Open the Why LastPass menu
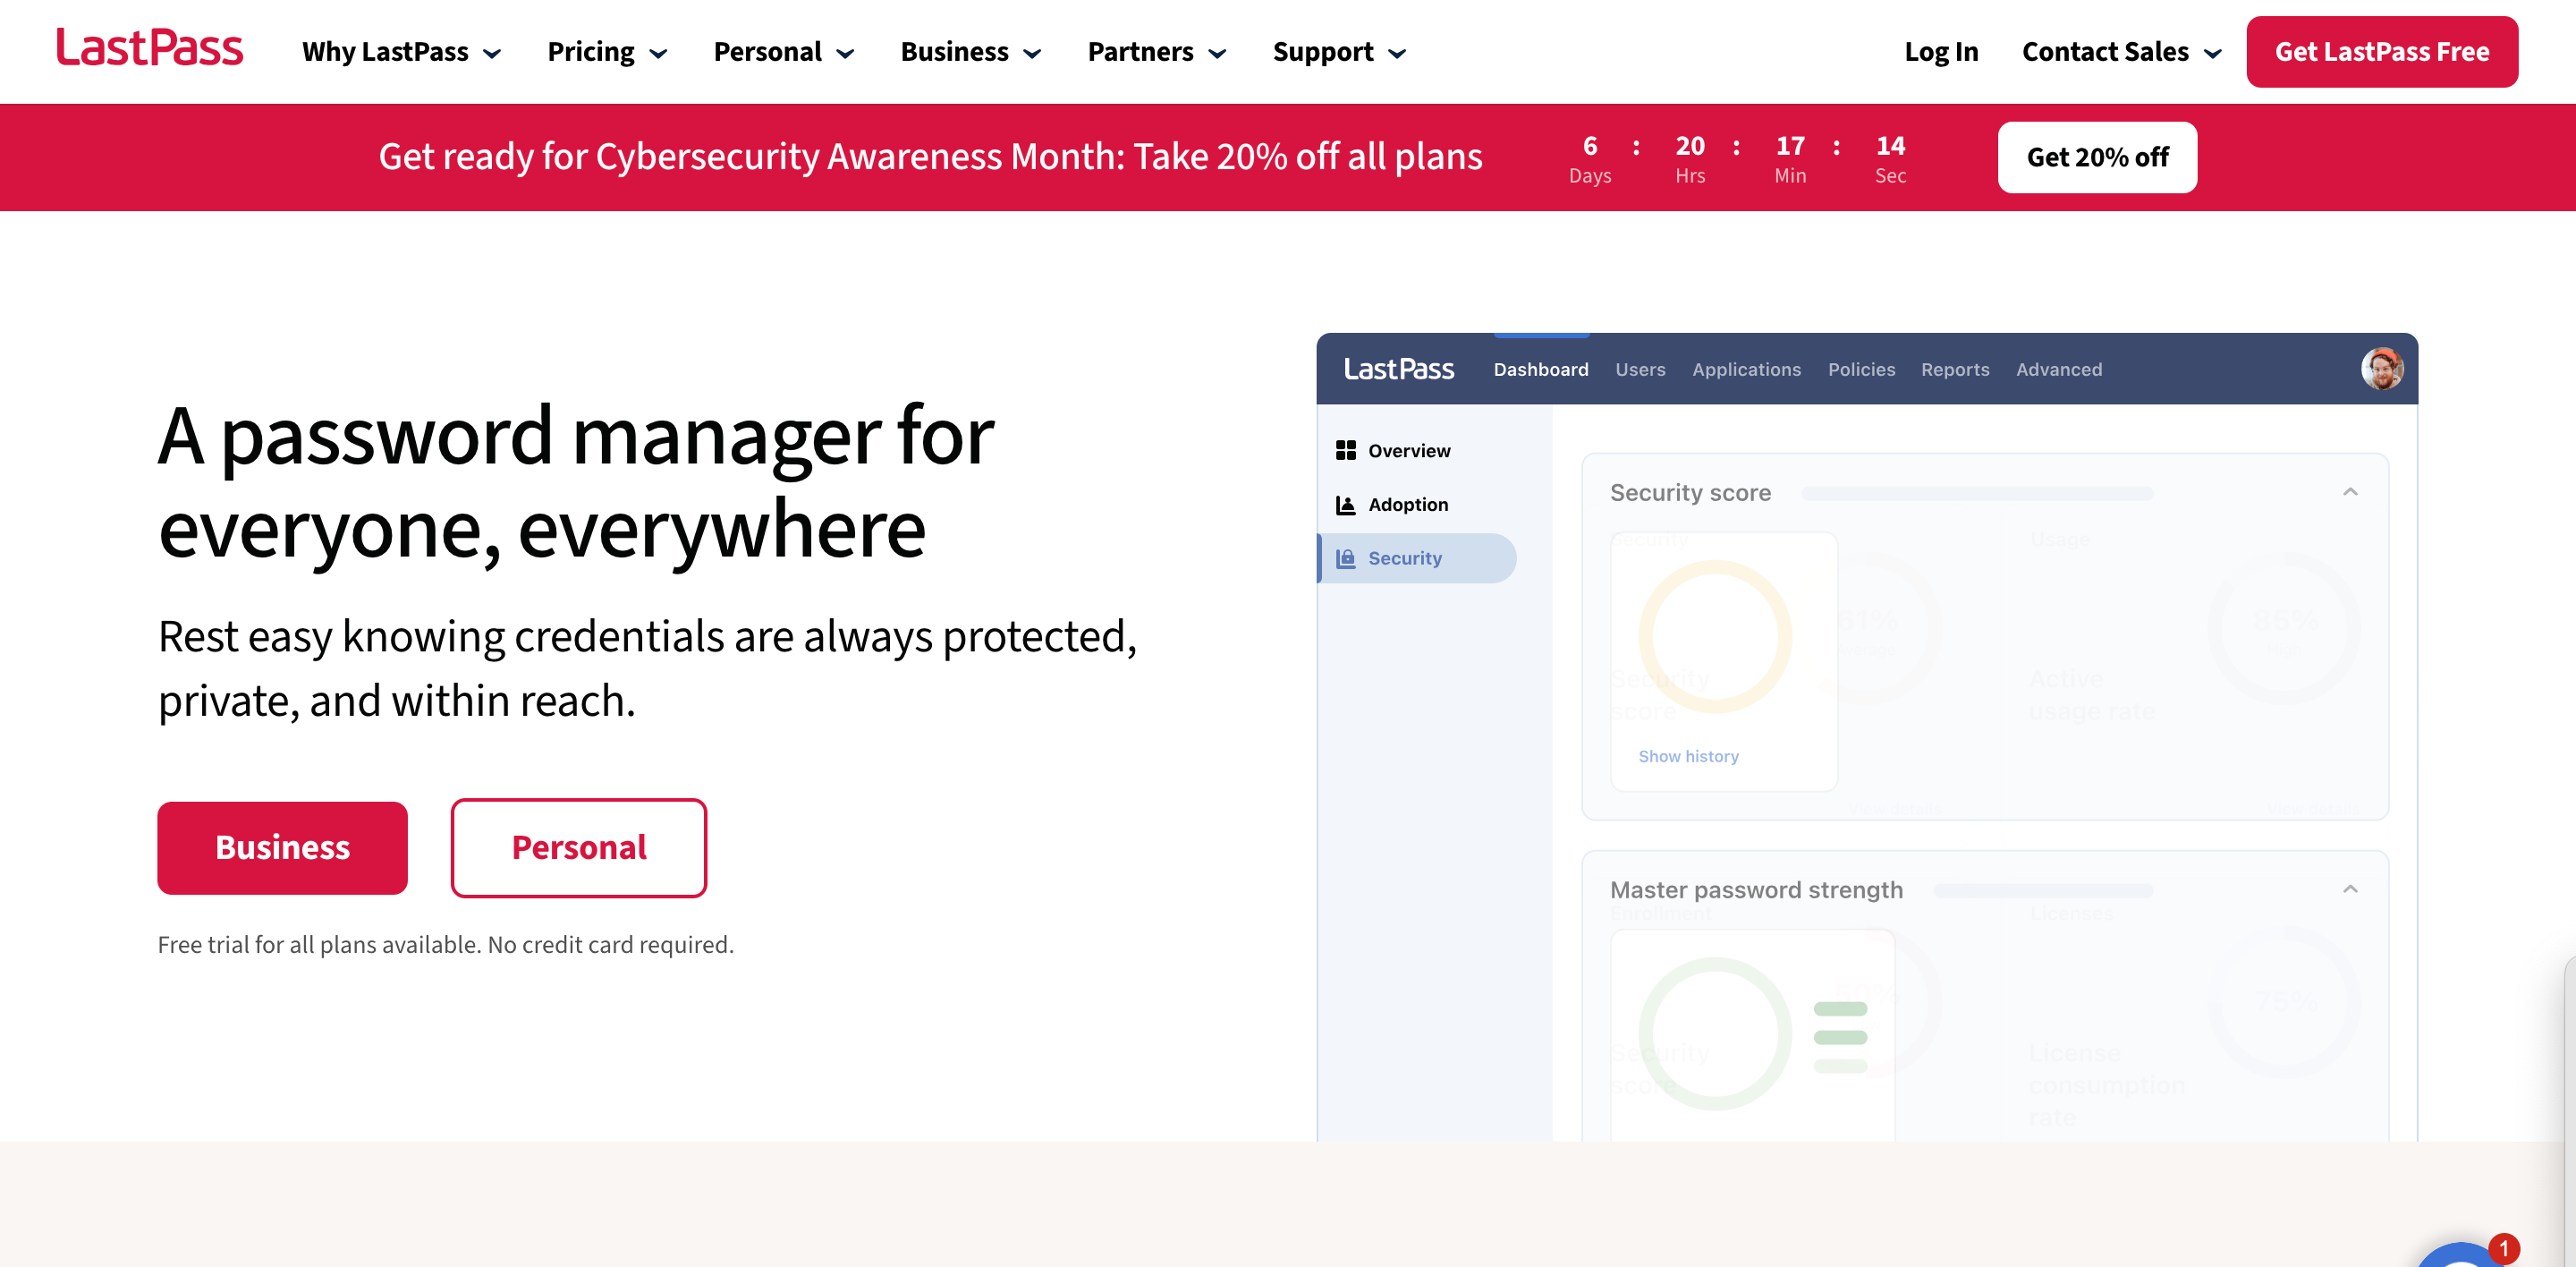This screenshot has width=2576, height=1267. pyautogui.click(x=401, y=52)
